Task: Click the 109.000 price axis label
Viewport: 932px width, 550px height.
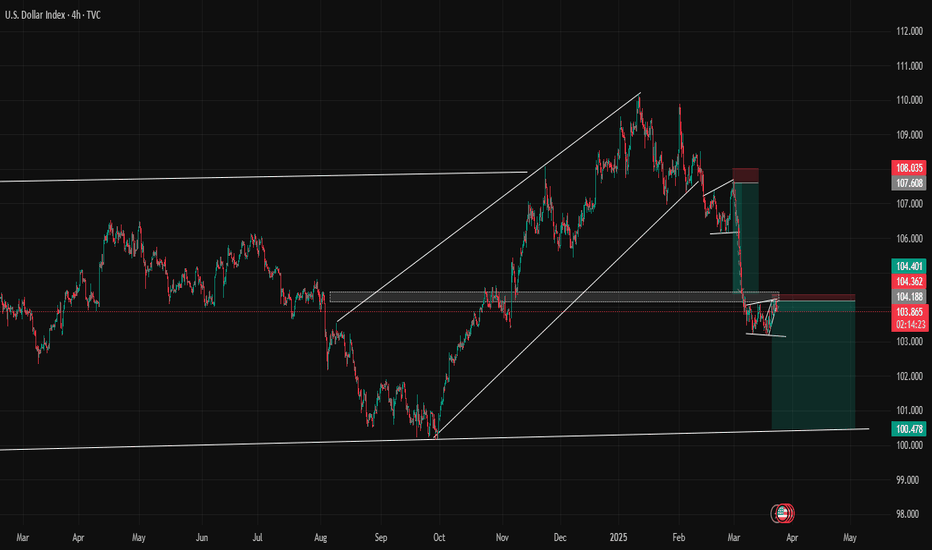Action: [x=909, y=135]
